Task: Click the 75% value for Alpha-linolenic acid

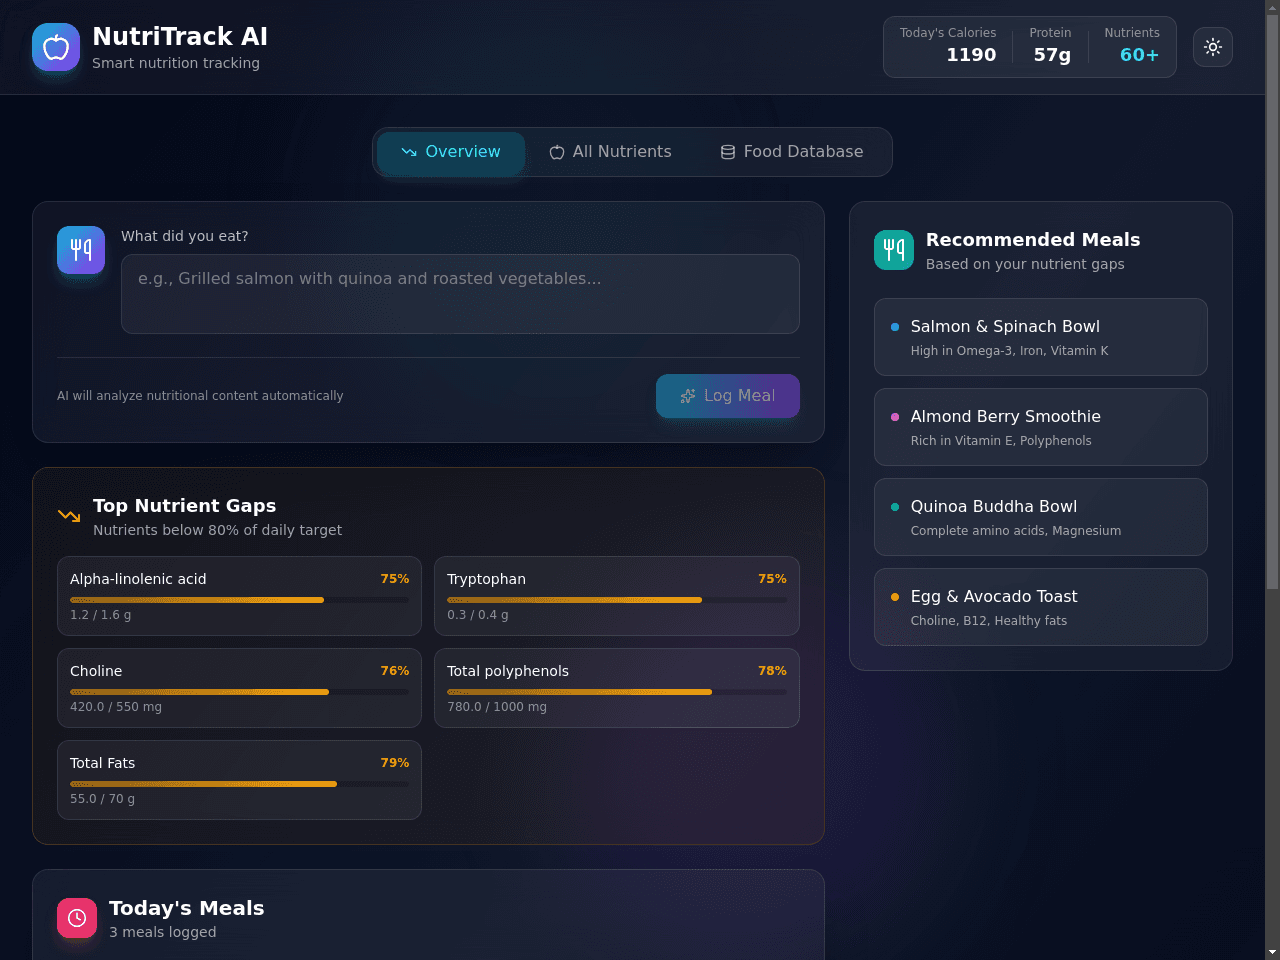Action: tap(395, 579)
